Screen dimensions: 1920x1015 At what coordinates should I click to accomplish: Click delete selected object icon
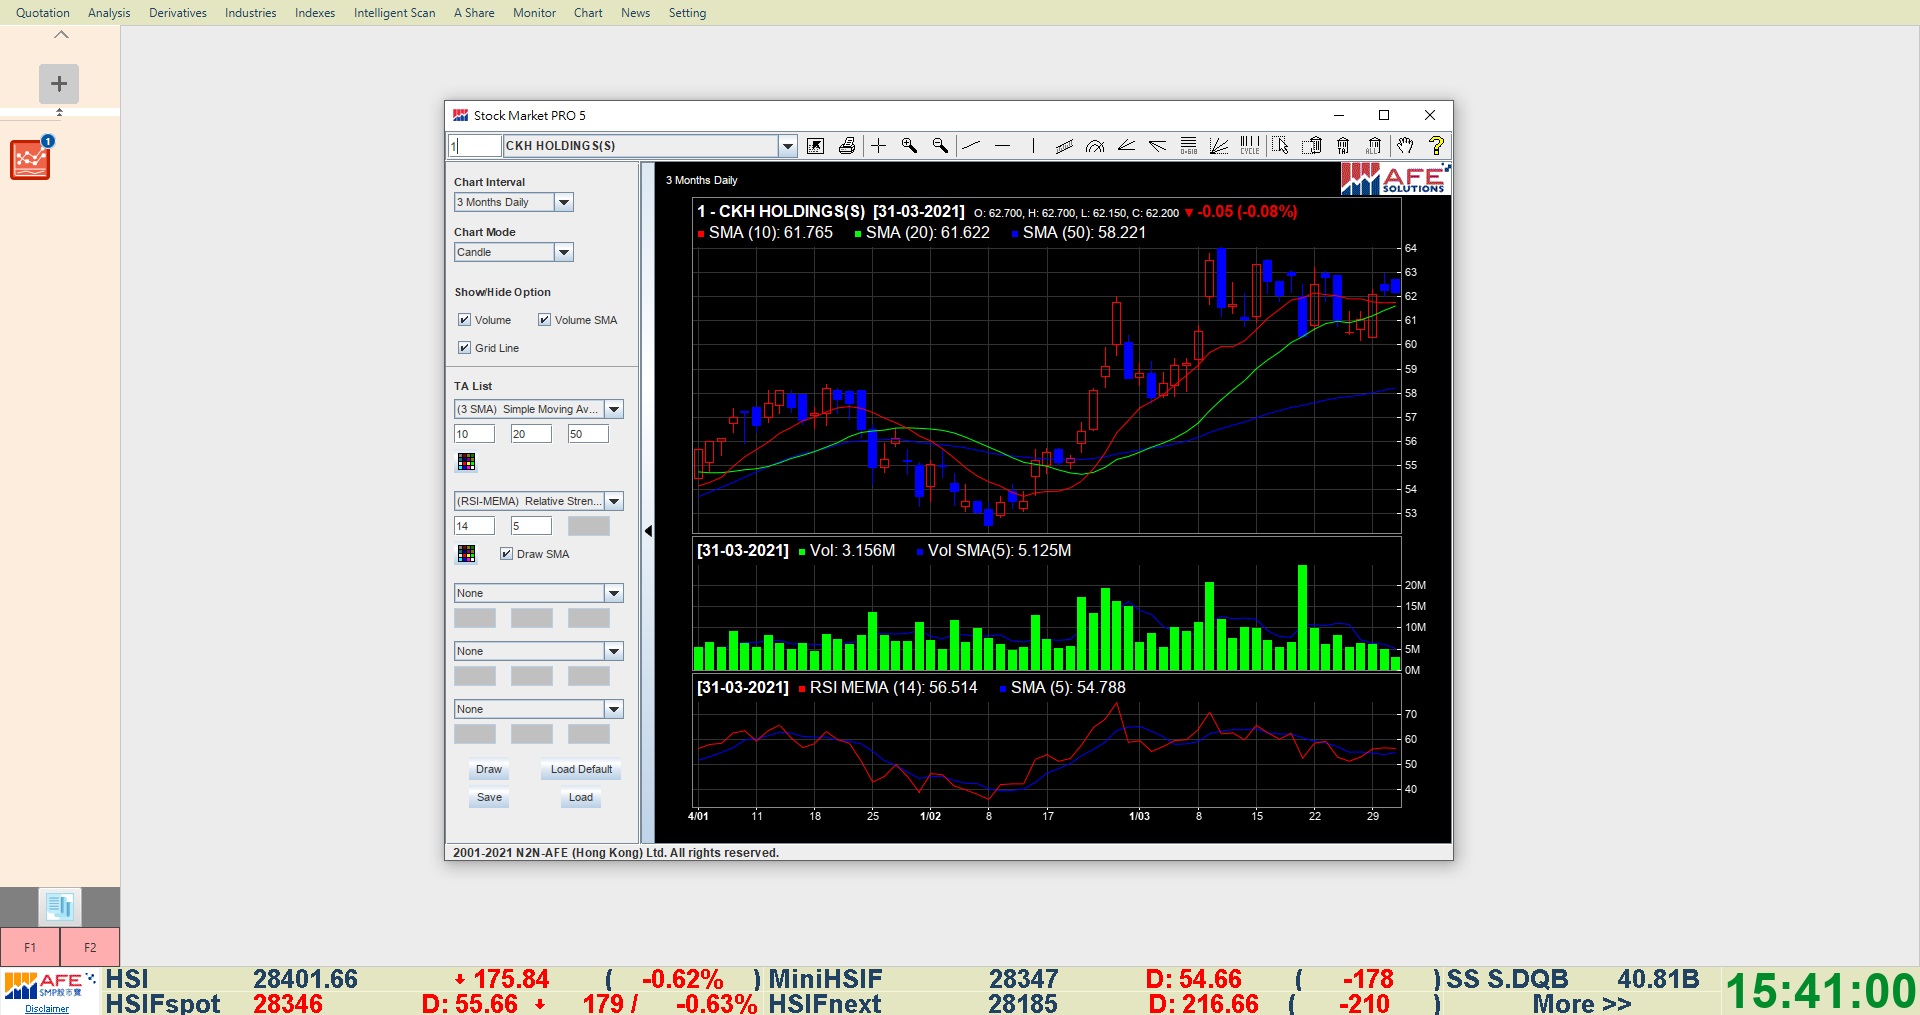point(1312,146)
